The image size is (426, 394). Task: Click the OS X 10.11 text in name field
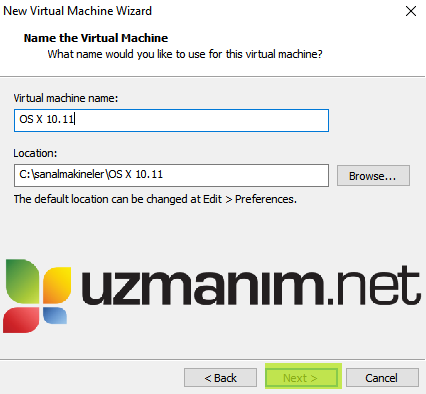(47, 119)
